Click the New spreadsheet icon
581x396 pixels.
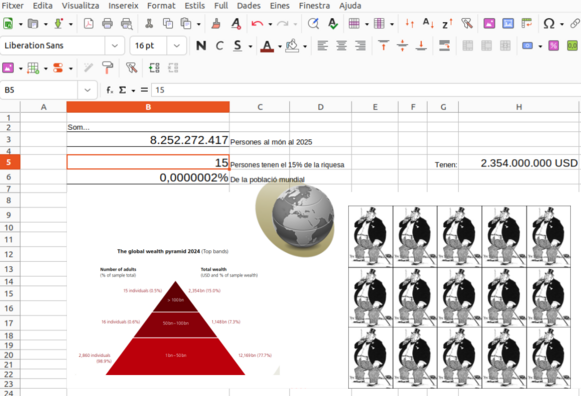tap(8, 24)
